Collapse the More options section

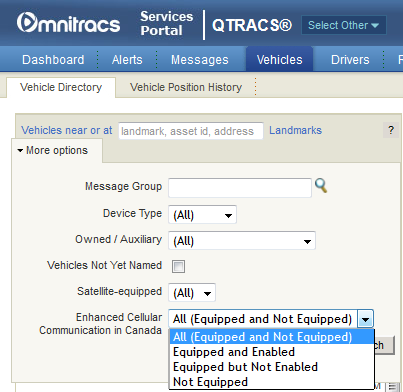pyautogui.click(x=53, y=150)
